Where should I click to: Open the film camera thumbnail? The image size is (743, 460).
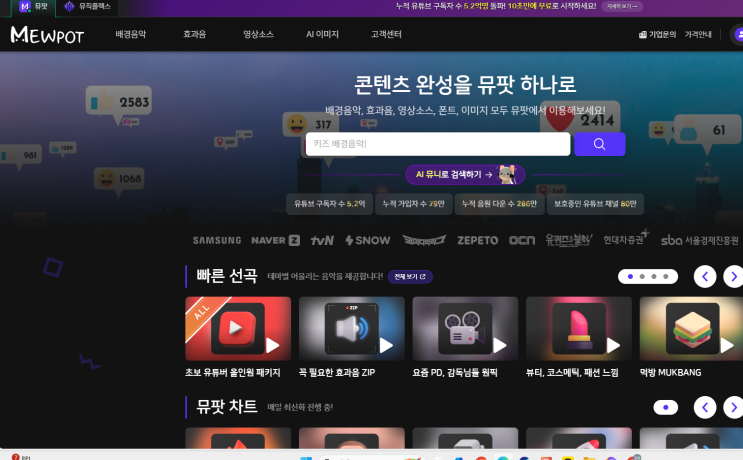pyautogui.click(x=465, y=329)
